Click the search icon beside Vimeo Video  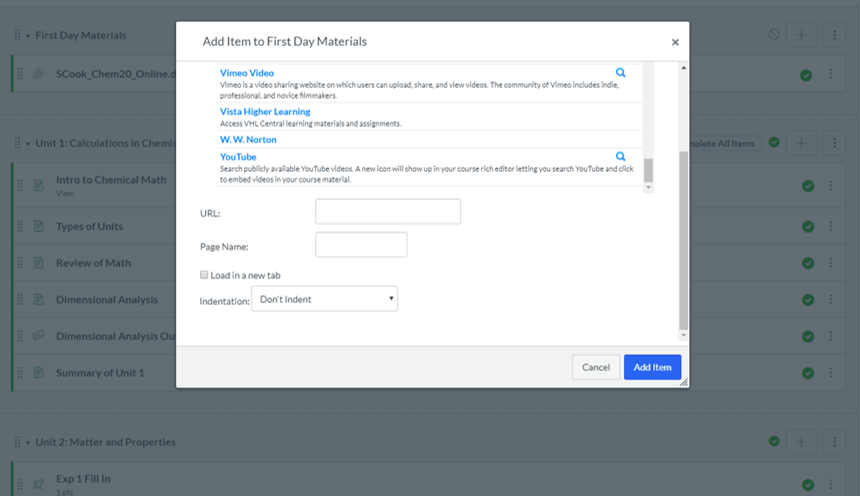click(620, 73)
